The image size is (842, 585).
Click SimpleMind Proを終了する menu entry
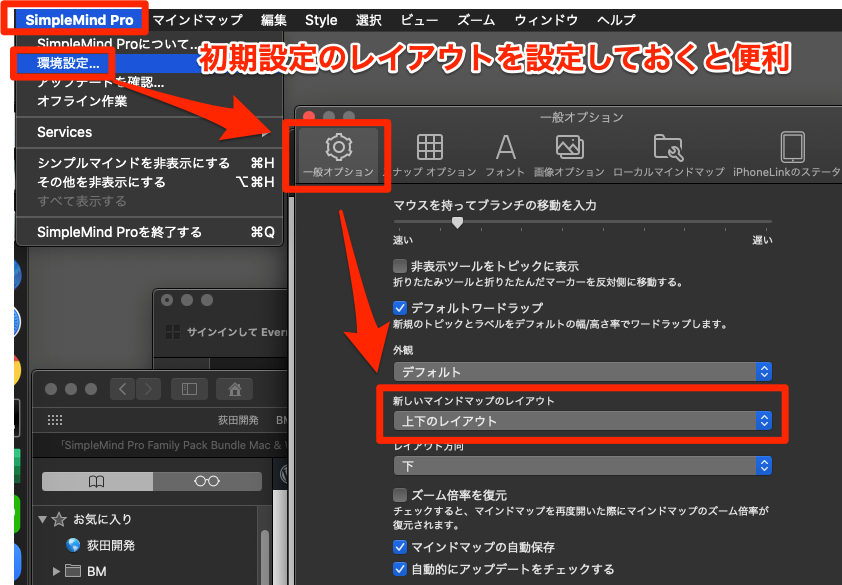119,232
